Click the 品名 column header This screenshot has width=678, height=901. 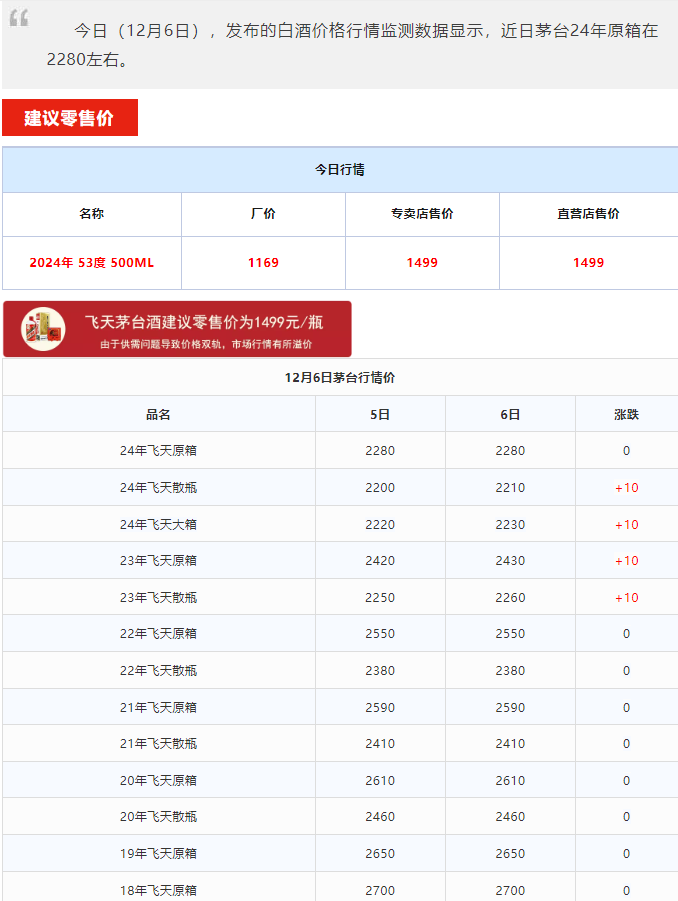tap(159, 414)
